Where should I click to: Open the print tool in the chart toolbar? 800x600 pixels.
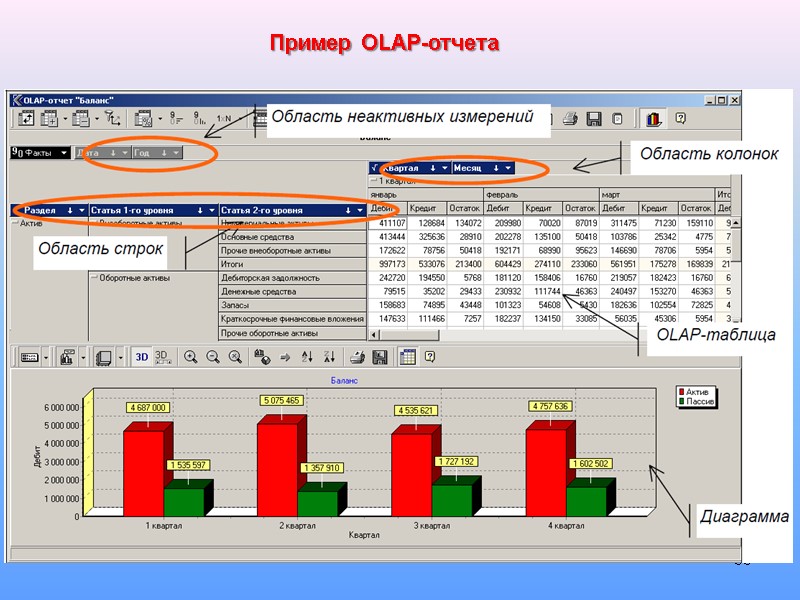[357, 355]
